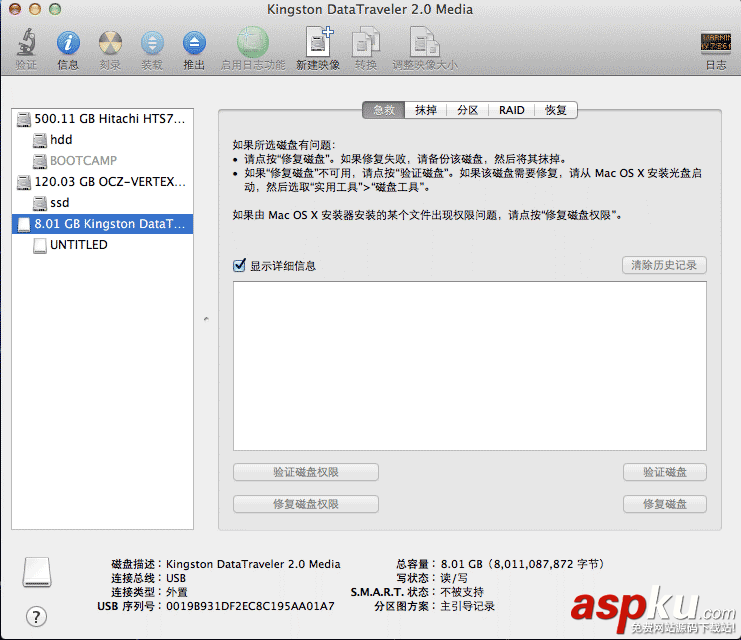Viewport: 741px width, 640px height.
Task: Click the sidebar split divider handle
Action: pos(206,319)
